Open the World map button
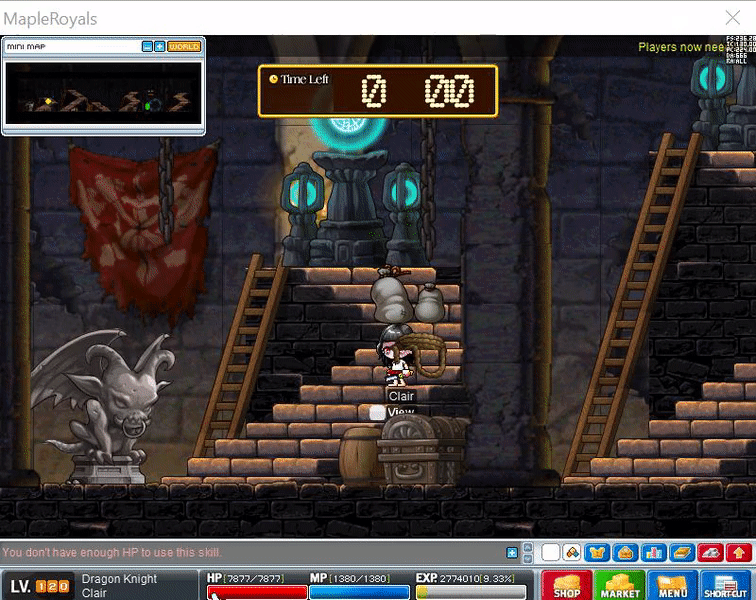The height and width of the screenshot is (600, 756). pos(184,46)
